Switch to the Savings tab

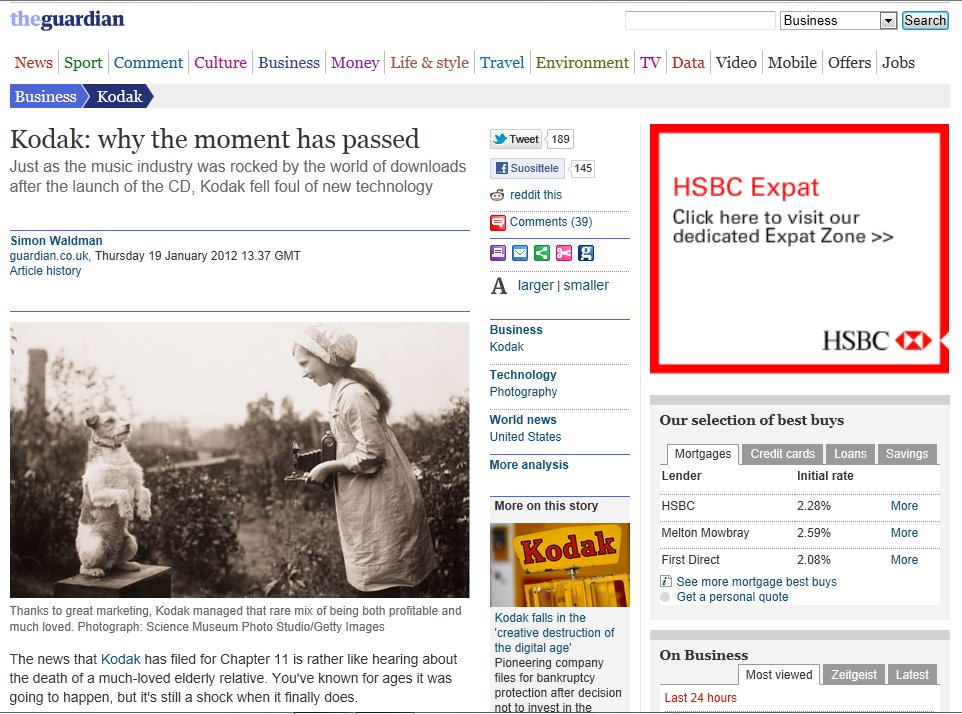click(907, 454)
